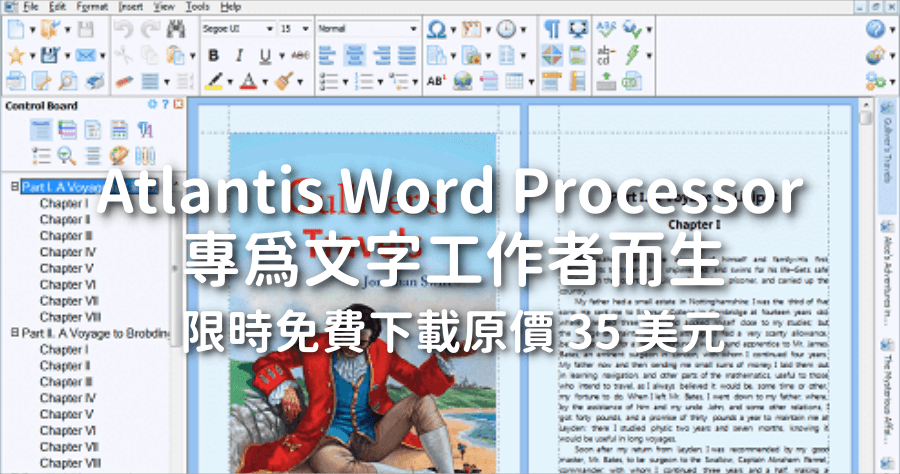Viewport: 900px width, 474px height.
Task: Toggle underline formatting
Action: (265, 56)
